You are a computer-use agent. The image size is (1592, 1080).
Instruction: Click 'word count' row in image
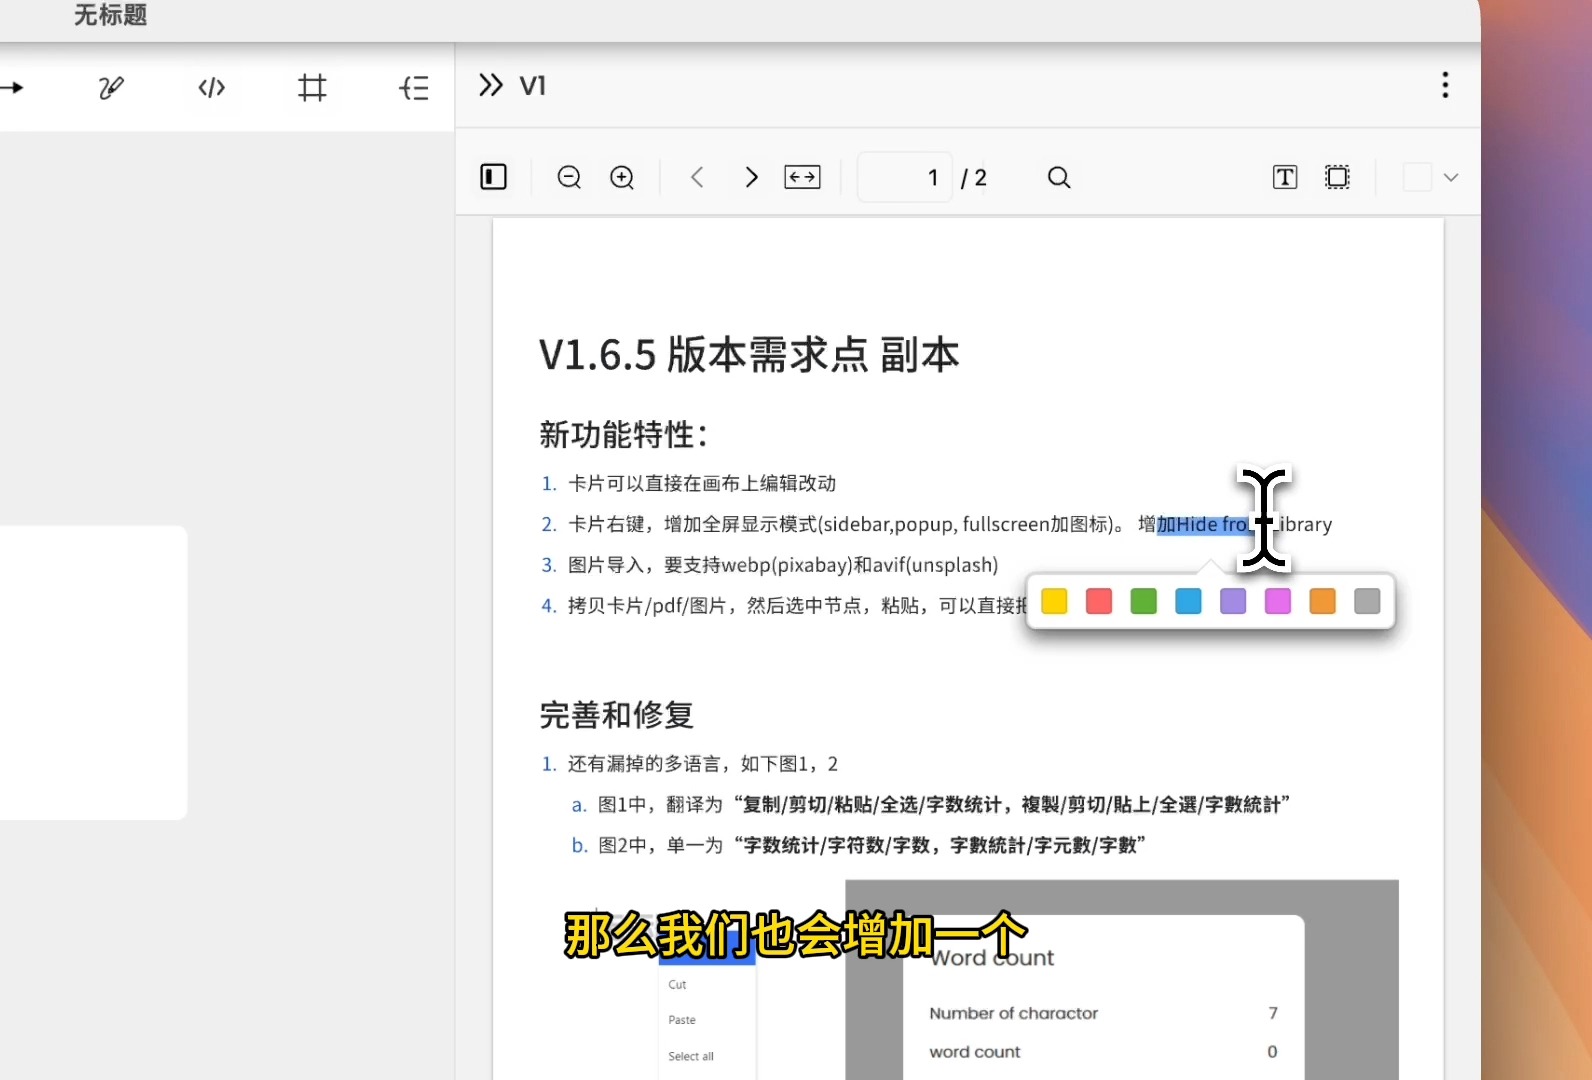tap(1103, 1052)
